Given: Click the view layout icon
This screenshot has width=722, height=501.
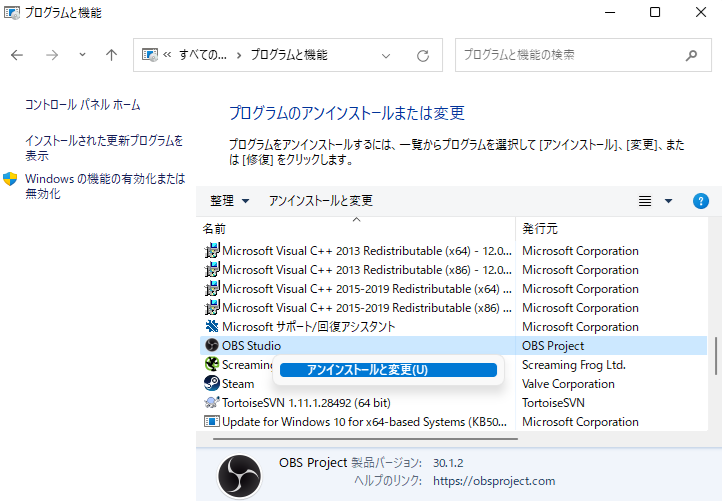Looking at the screenshot, I should [645, 201].
